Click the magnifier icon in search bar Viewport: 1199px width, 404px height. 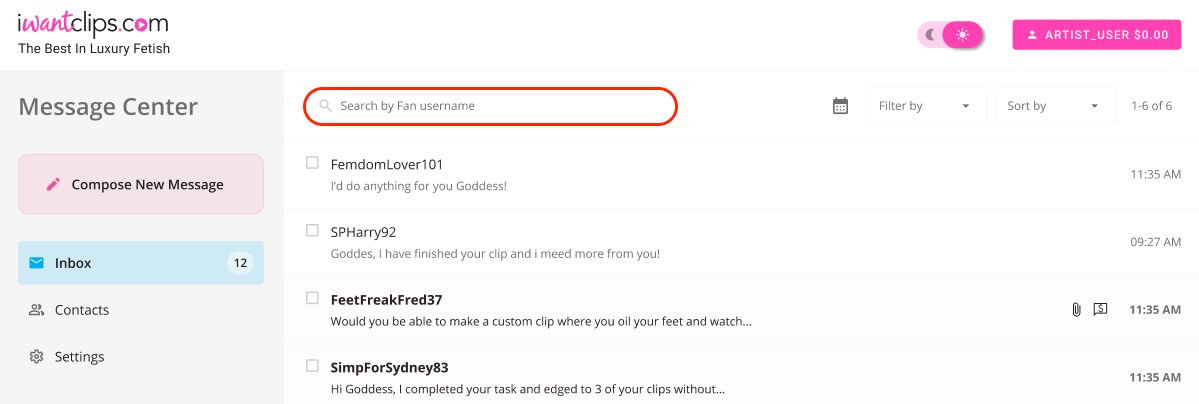[325, 106]
